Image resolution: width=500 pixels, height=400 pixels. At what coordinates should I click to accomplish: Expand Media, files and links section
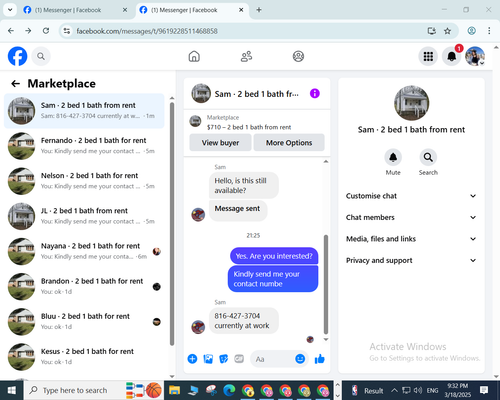click(411, 239)
